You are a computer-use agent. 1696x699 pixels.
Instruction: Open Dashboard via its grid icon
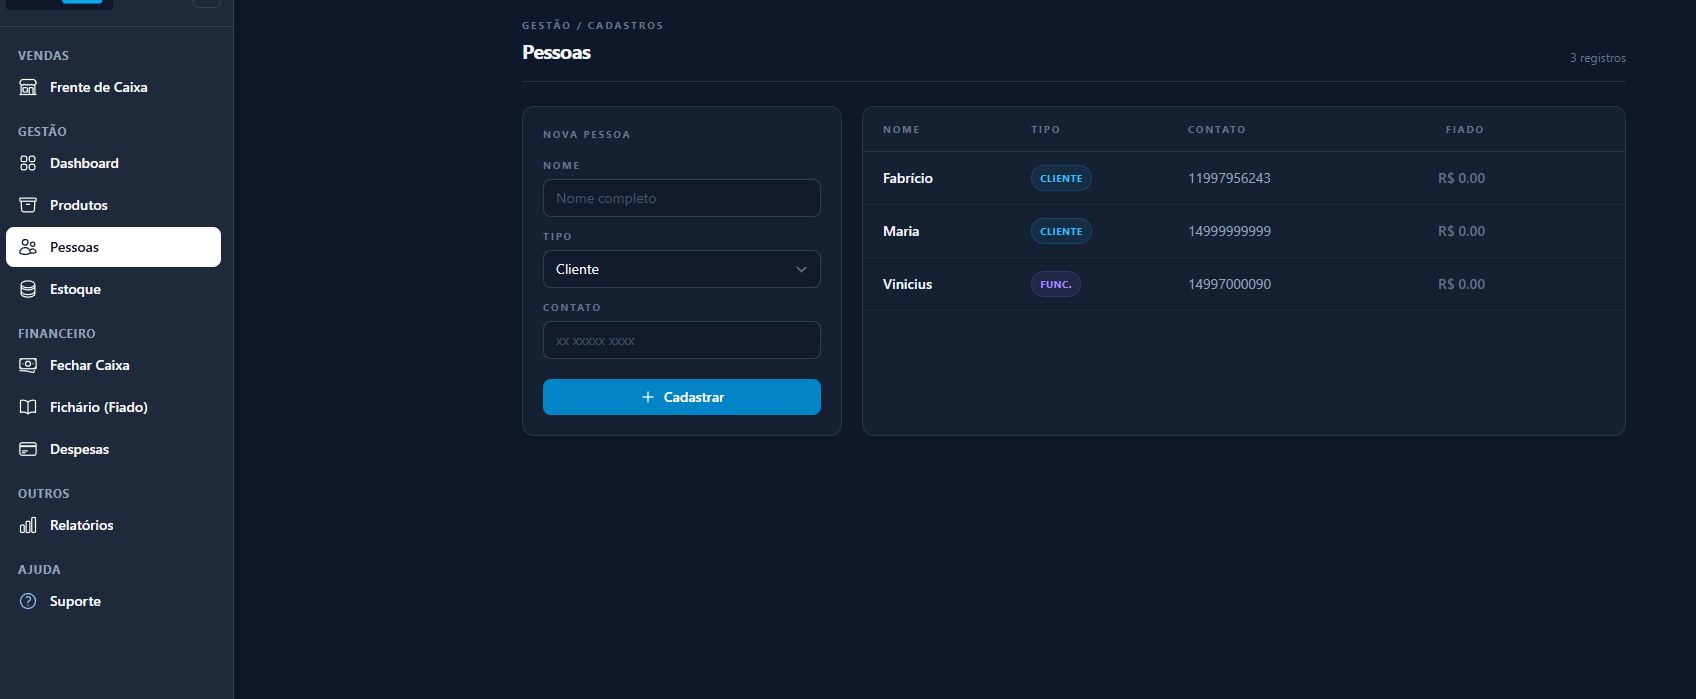28,163
